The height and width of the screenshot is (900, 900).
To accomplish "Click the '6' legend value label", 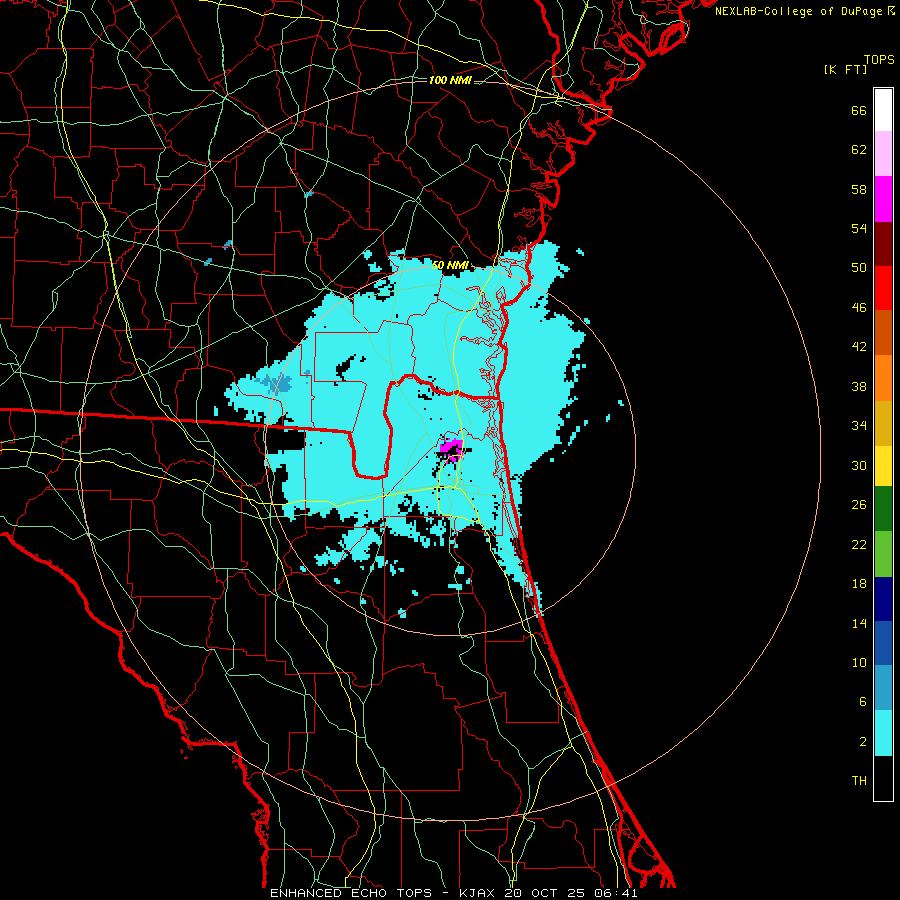I will tap(863, 702).
